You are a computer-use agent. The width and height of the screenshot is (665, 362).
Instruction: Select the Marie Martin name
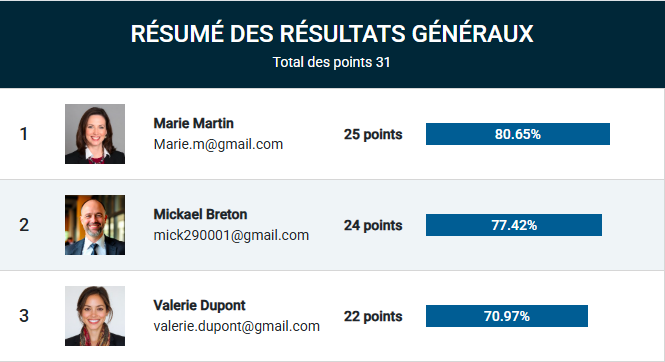(x=193, y=123)
